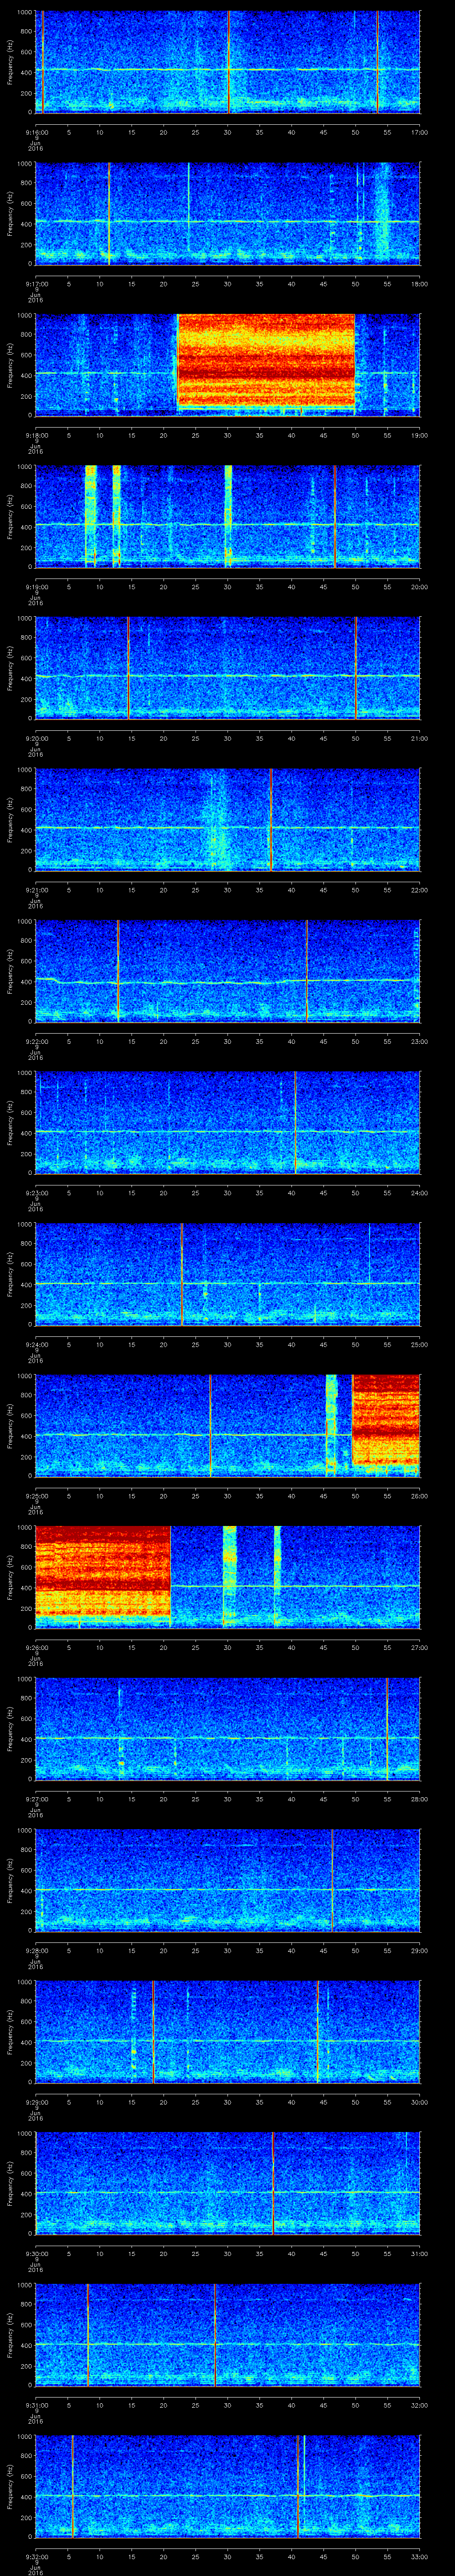
Task: Click the "29:00" end time label
Action: coord(419,1950)
